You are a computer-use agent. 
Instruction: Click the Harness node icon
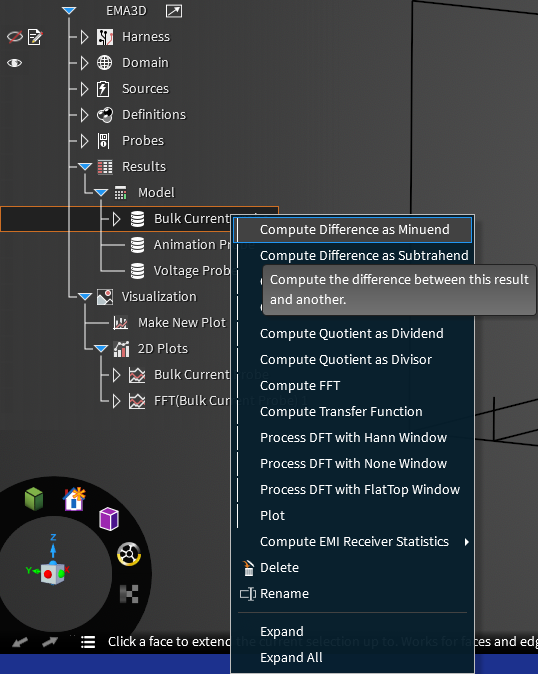105,37
